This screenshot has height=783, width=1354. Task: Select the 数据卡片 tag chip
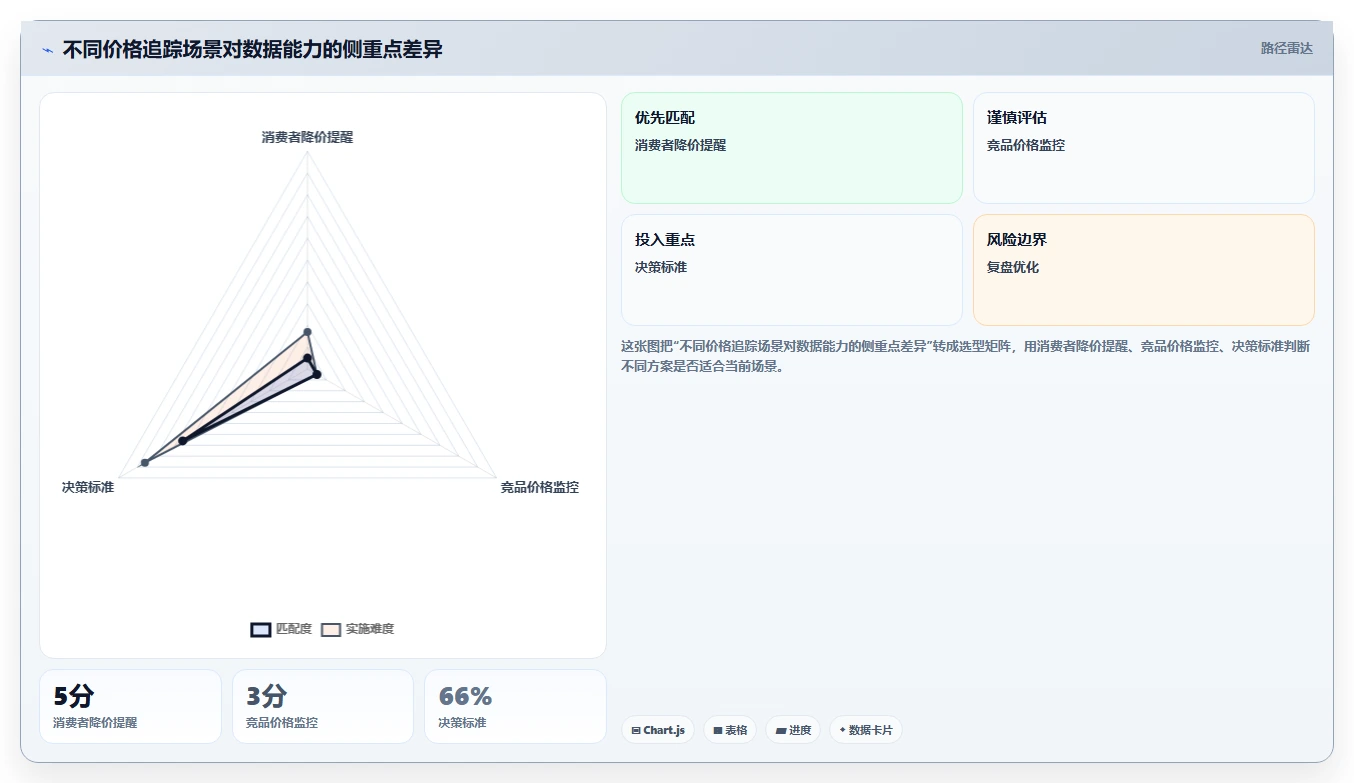(x=865, y=730)
